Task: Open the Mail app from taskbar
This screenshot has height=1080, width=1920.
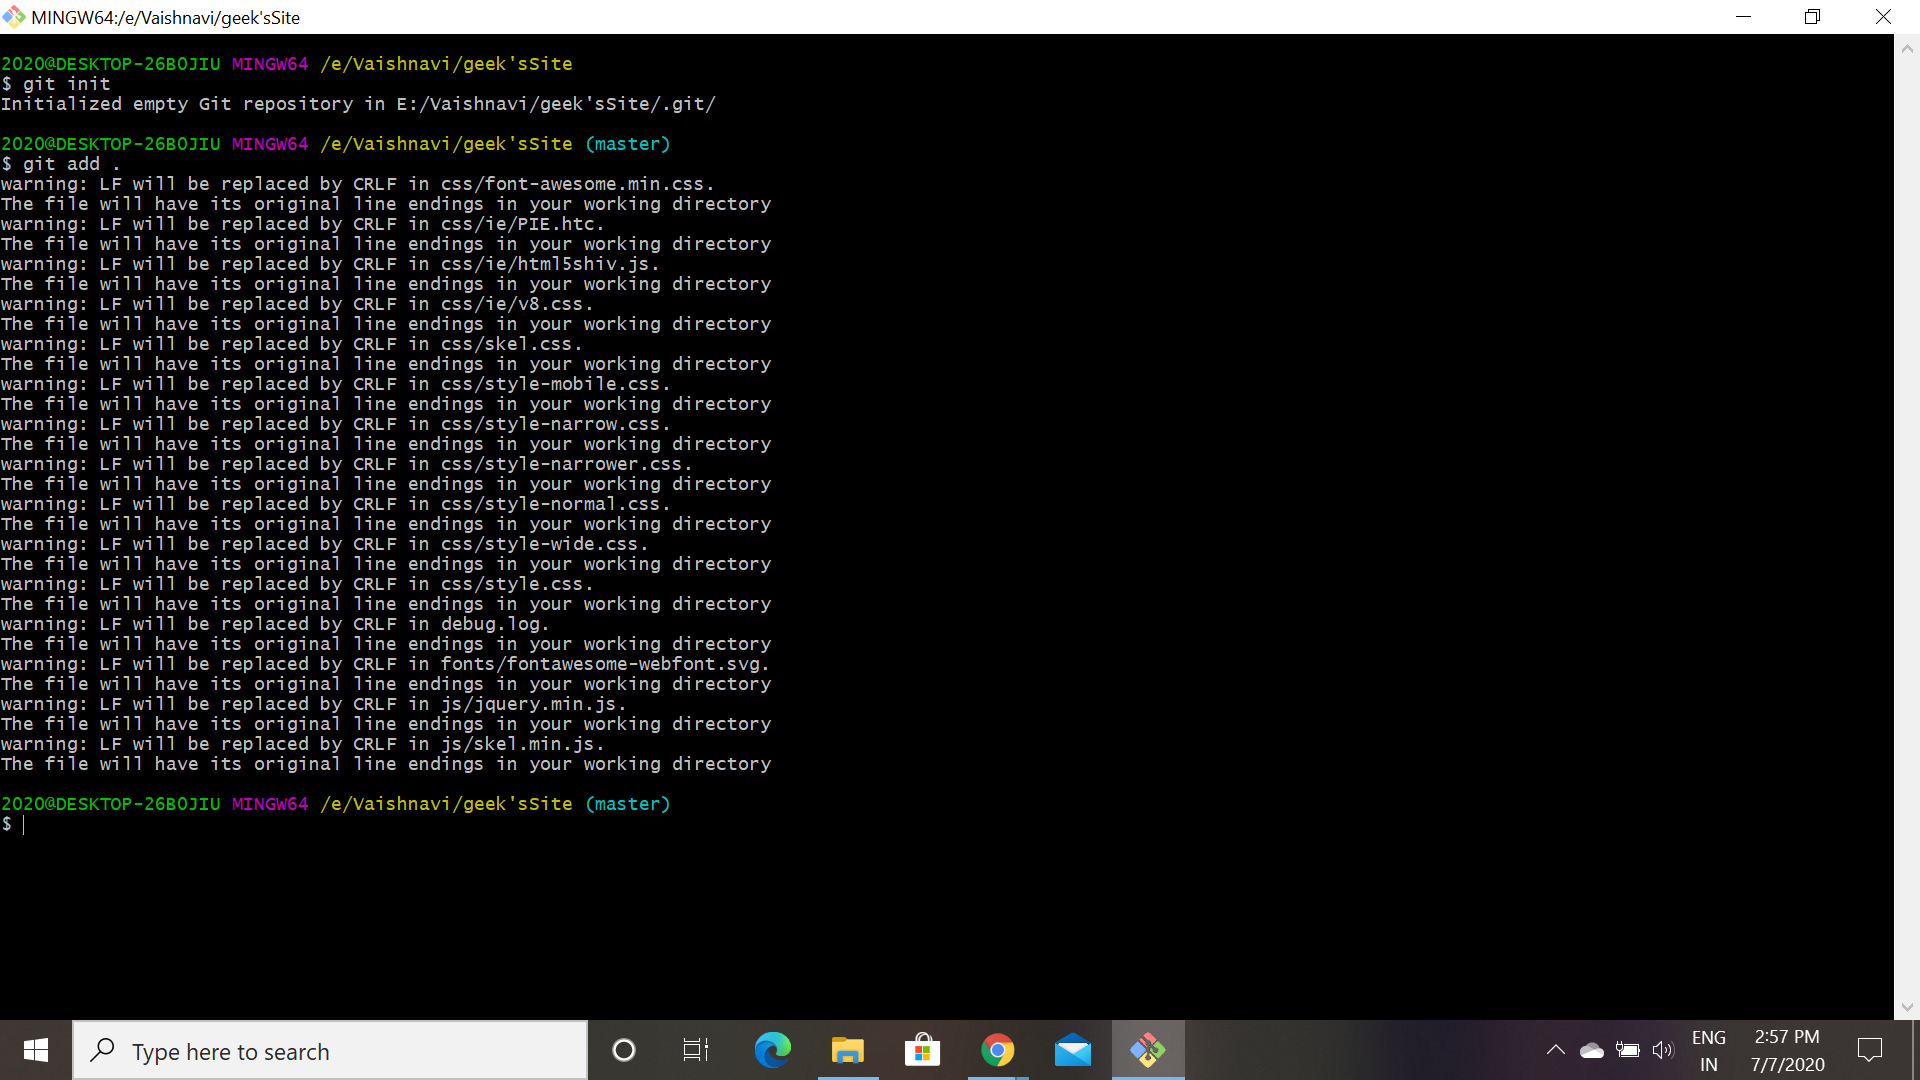Action: tap(1072, 1050)
